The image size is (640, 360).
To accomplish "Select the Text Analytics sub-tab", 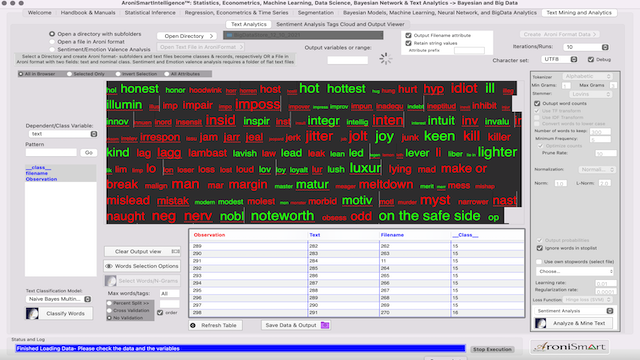I will click(249, 24).
